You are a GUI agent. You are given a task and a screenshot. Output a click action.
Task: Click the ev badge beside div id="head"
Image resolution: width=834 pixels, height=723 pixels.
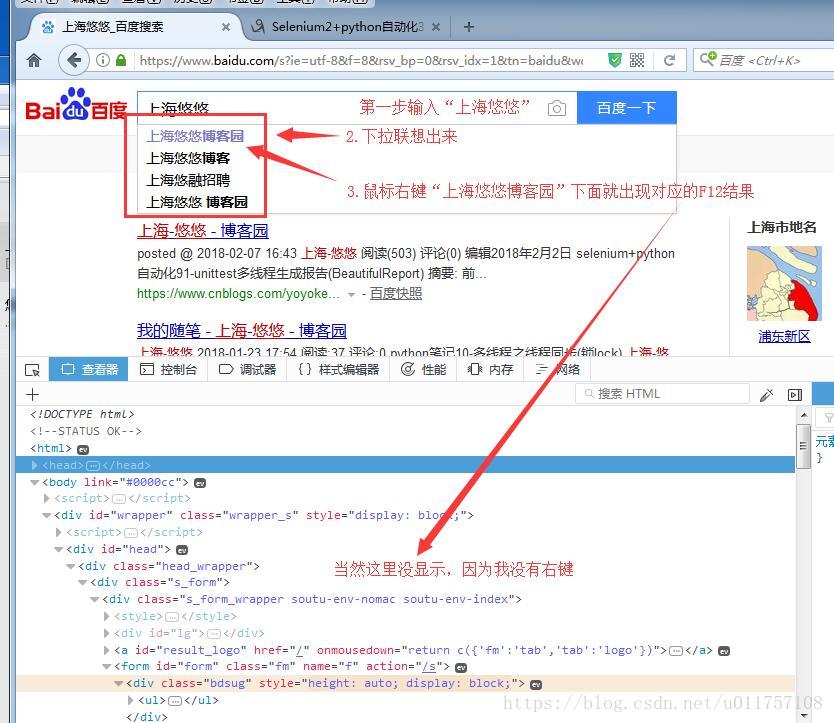182,550
